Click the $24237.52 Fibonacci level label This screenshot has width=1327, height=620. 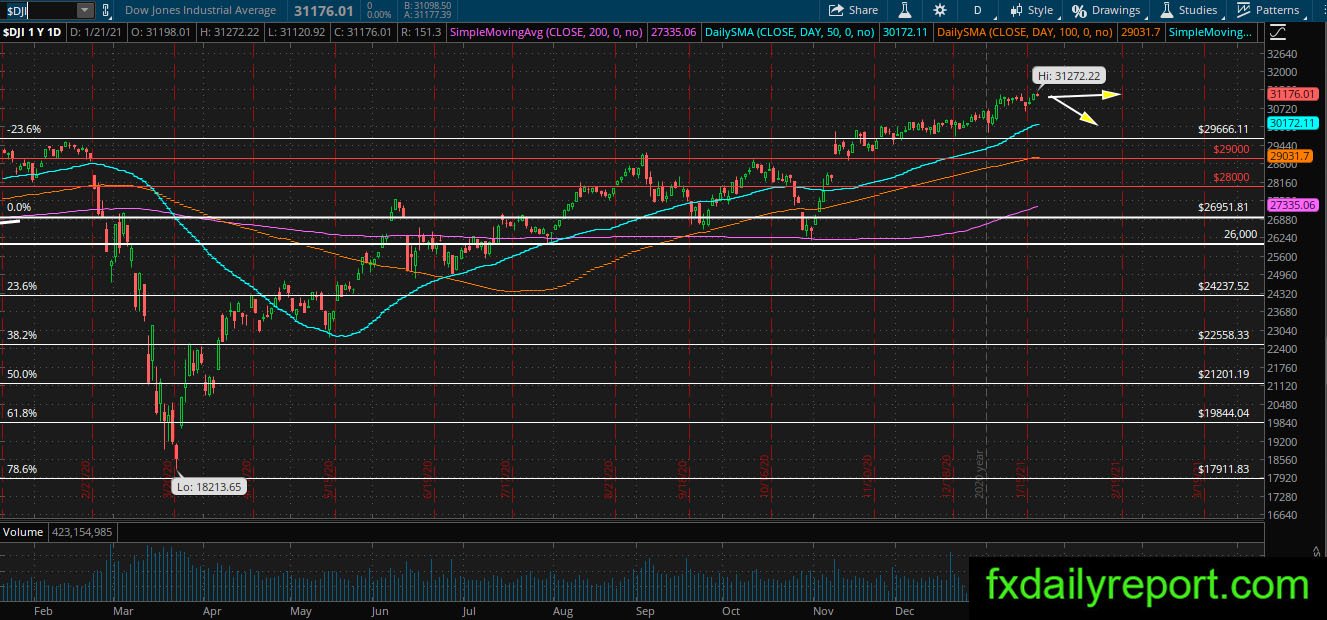coord(1223,286)
